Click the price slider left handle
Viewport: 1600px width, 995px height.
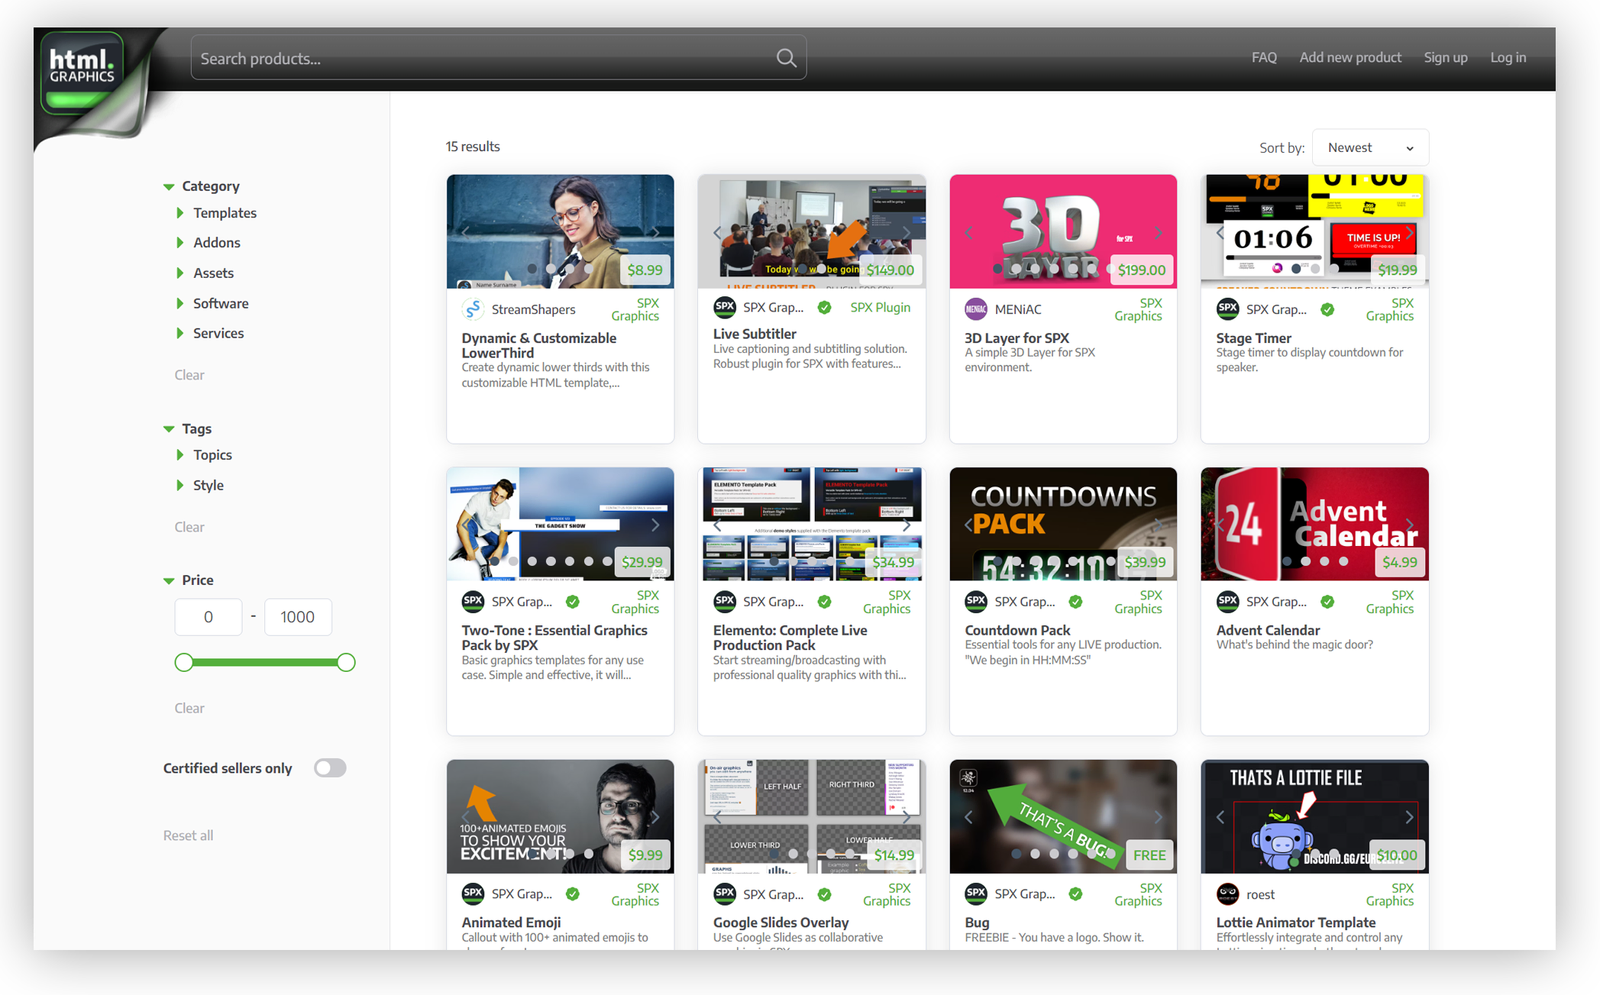point(184,662)
